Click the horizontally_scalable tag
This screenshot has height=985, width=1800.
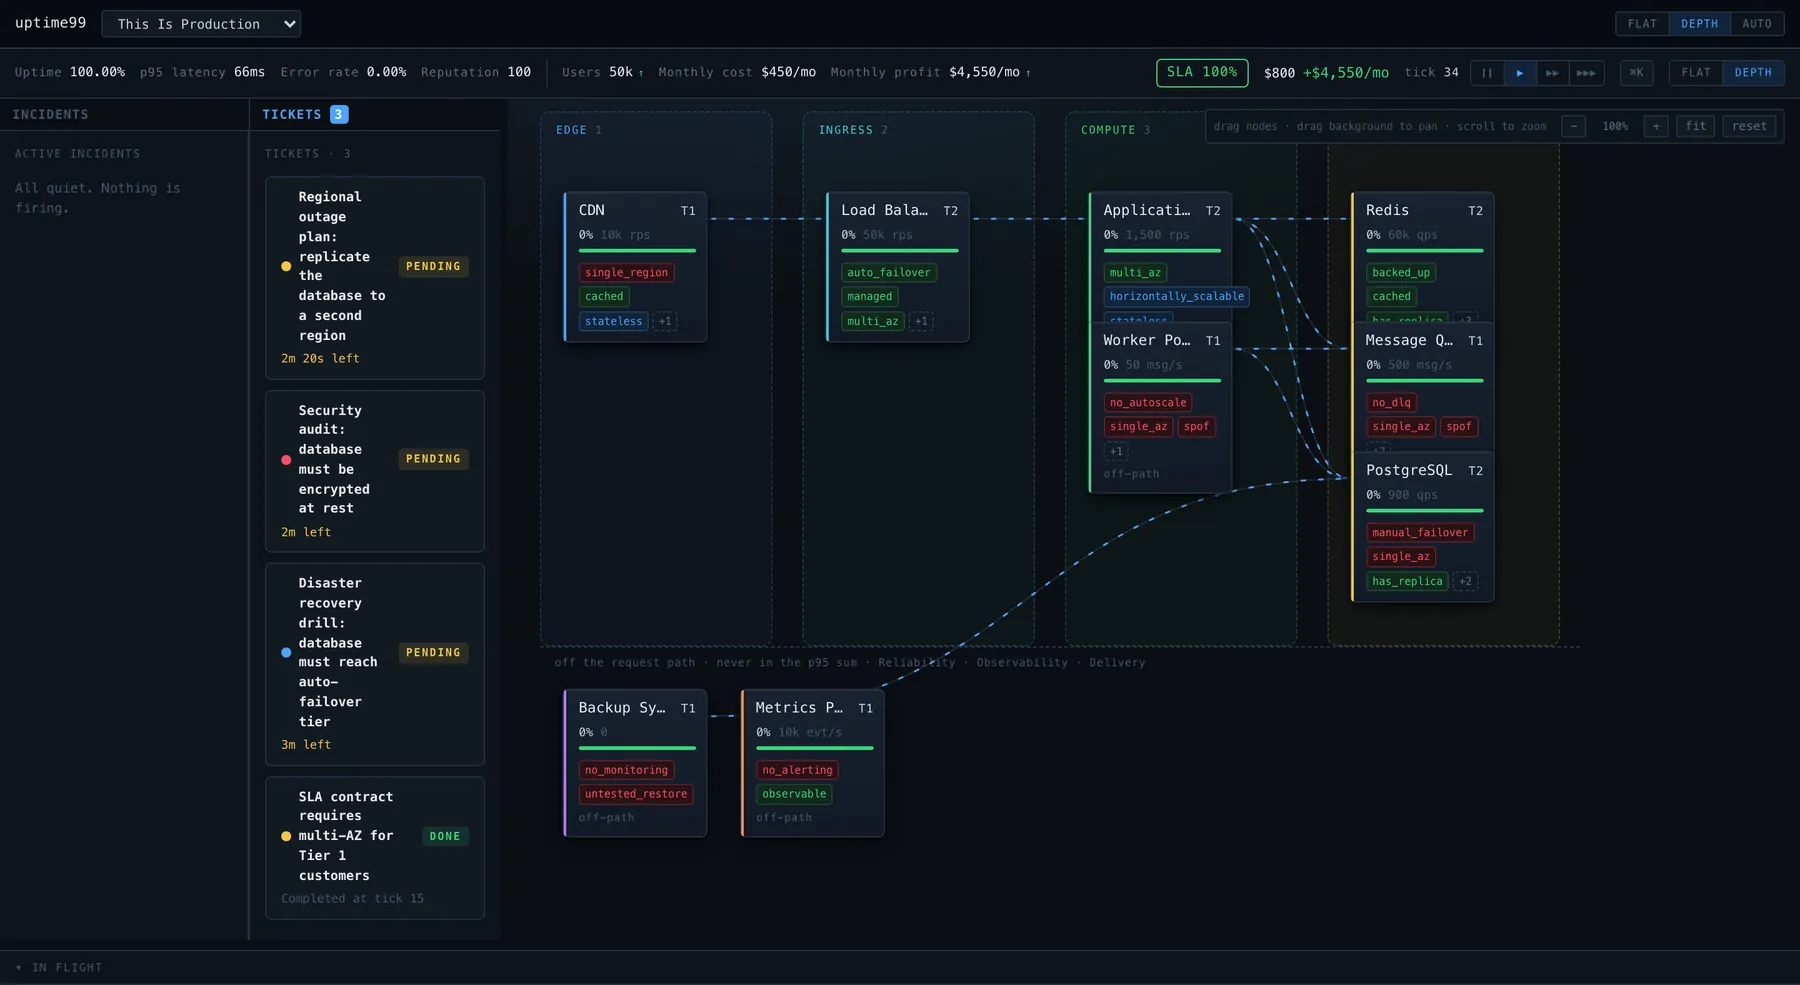(1177, 296)
